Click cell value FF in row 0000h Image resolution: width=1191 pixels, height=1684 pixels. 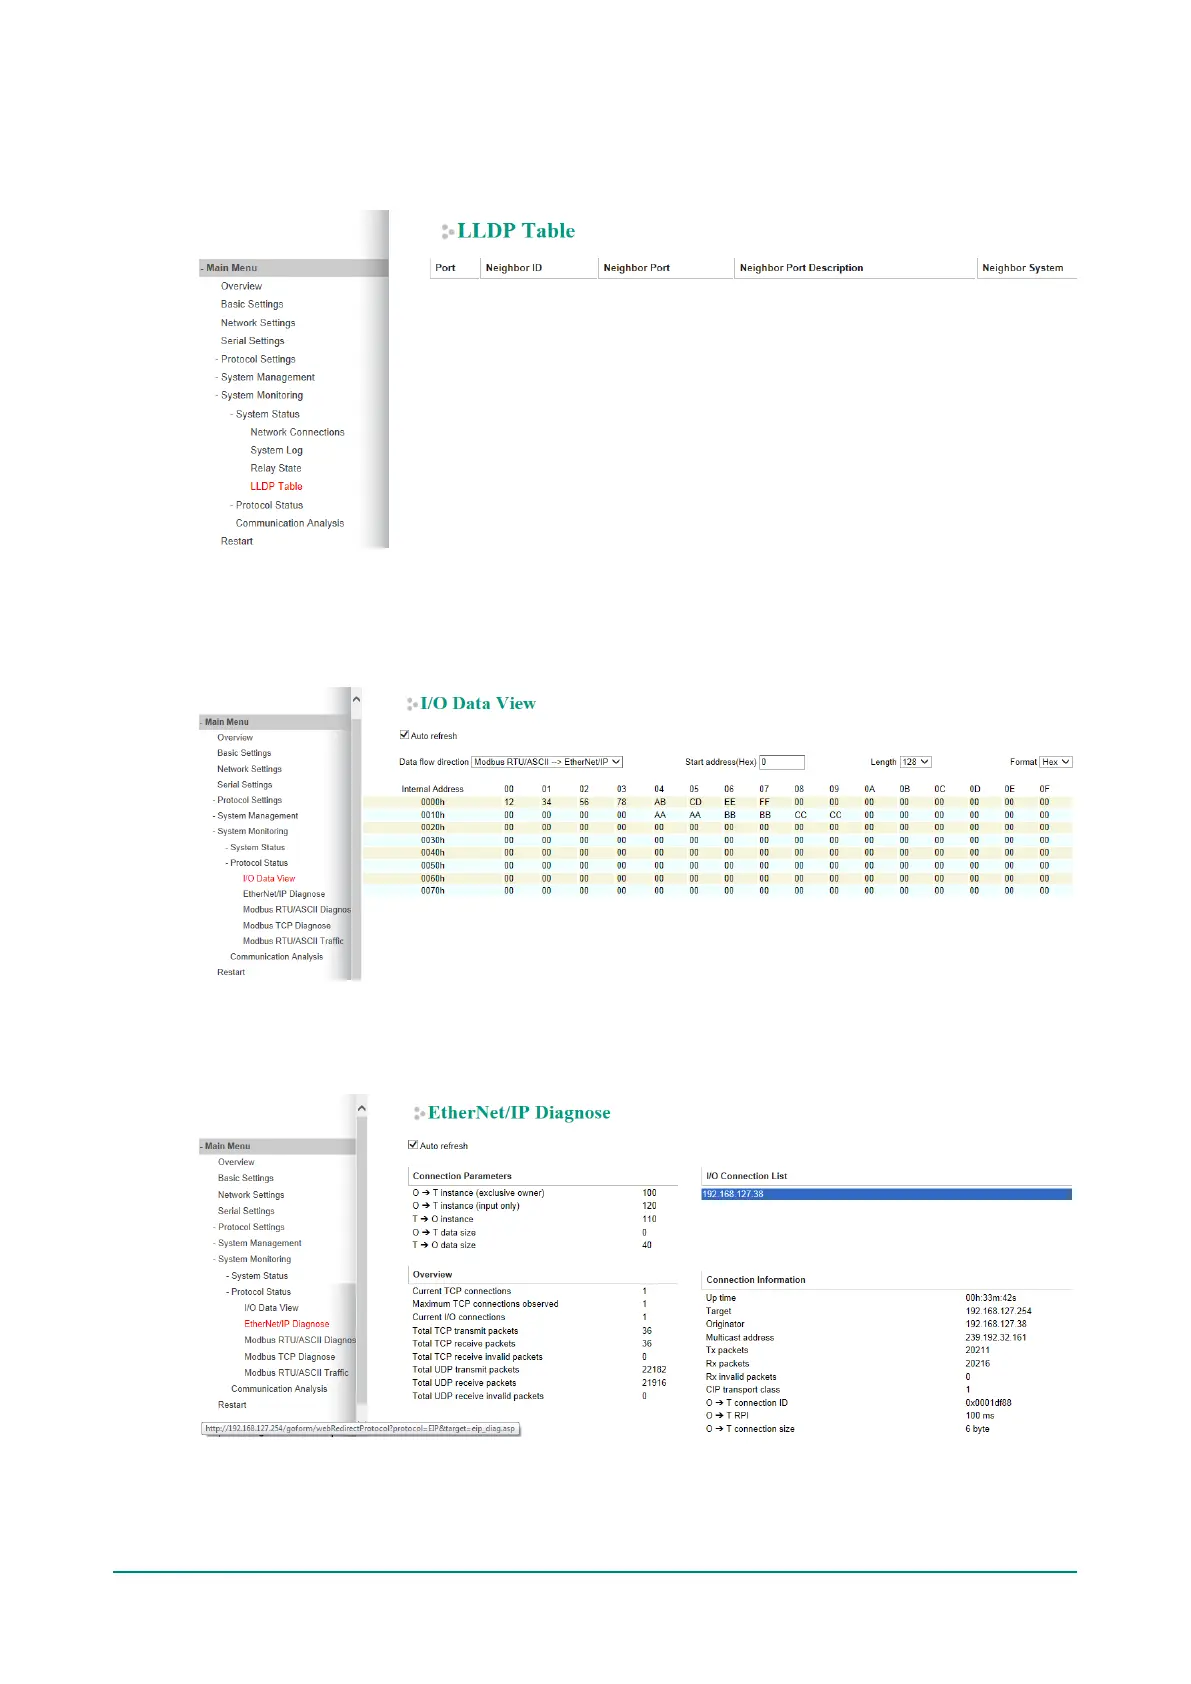pyautogui.click(x=764, y=802)
